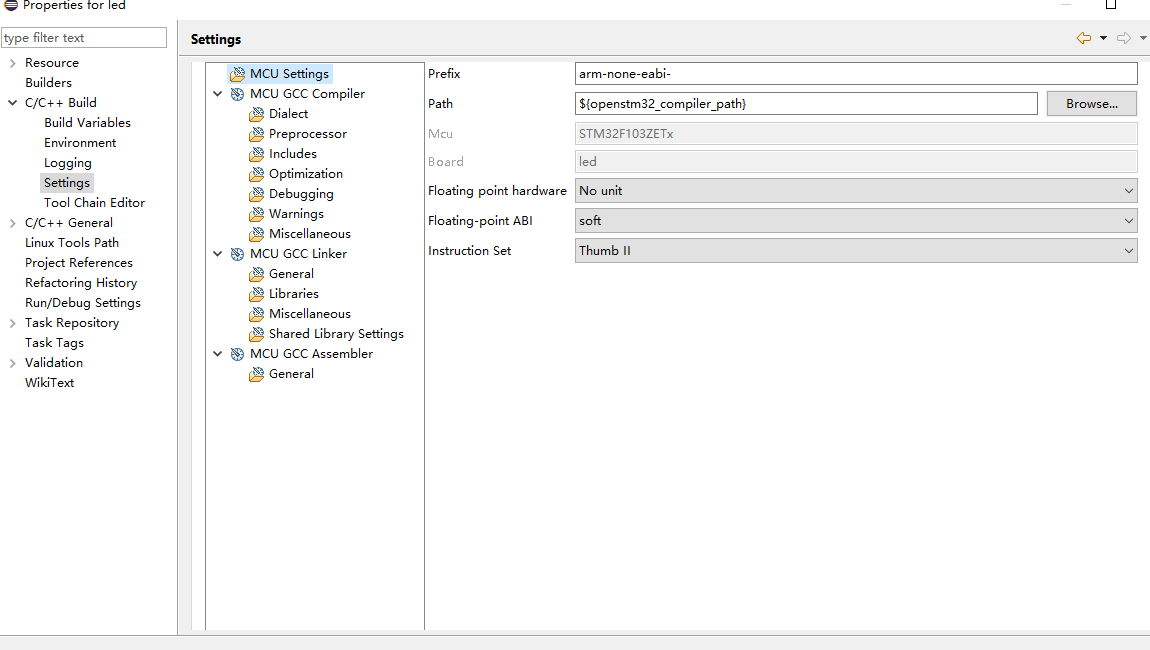Screen dimensions: 1150x650
Task: Open Refactoring History page
Action: point(81,282)
